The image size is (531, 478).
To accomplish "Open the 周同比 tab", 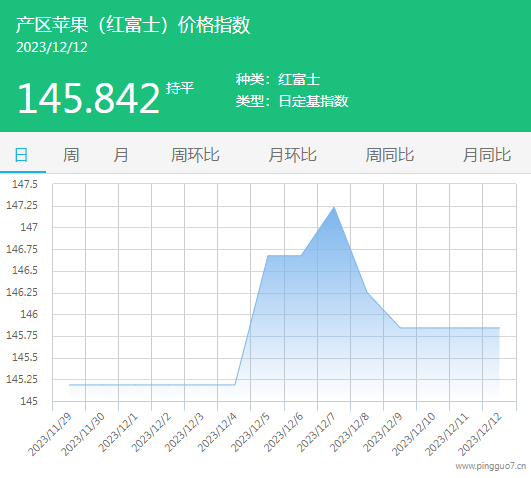I will pyautogui.click(x=390, y=155).
